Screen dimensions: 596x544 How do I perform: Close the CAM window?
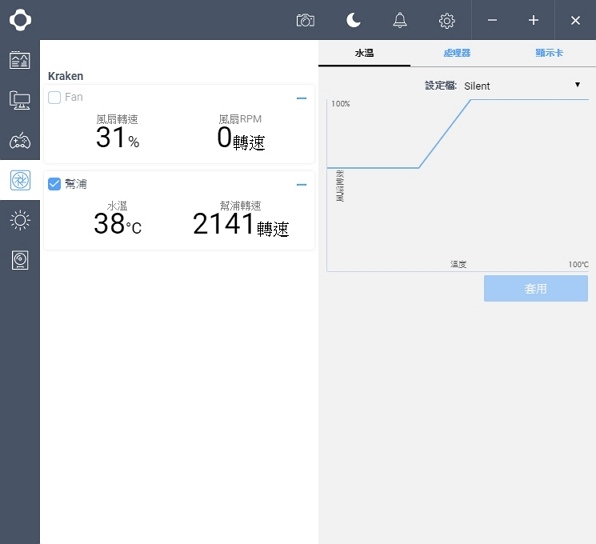575,20
